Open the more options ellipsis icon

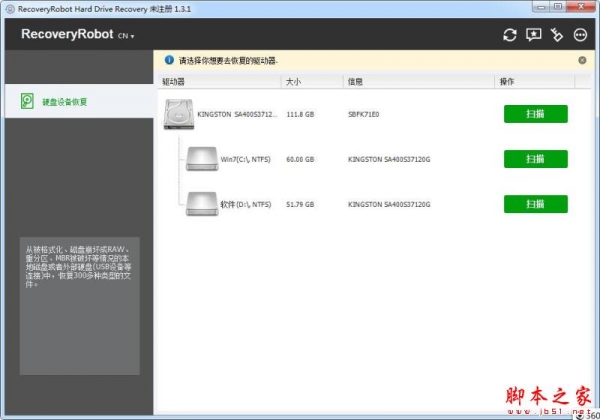(580, 35)
